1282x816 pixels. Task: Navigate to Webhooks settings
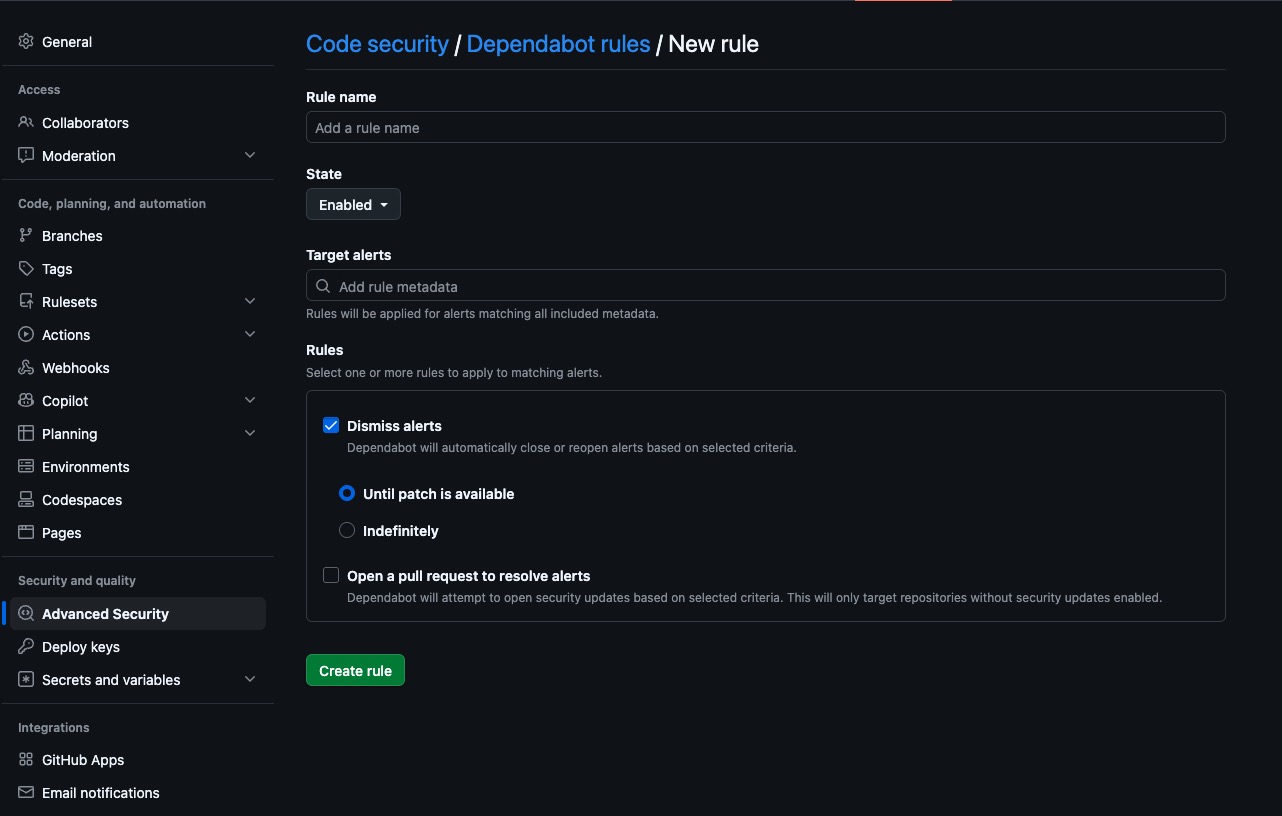pyautogui.click(x=138, y=368)
